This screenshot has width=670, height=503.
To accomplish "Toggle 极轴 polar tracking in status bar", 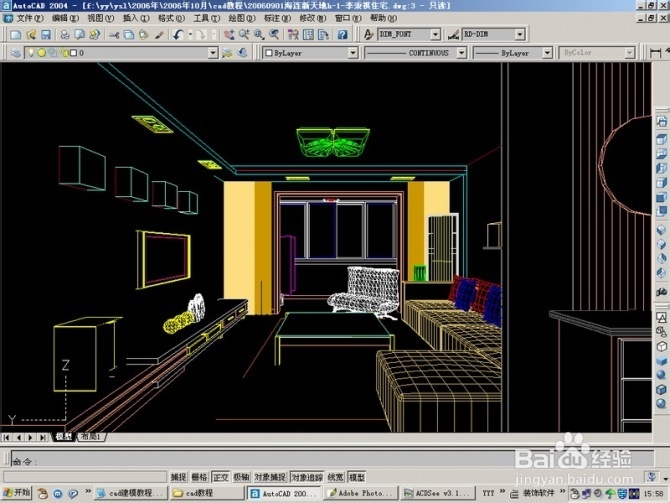I will click(x=241, y=477).
